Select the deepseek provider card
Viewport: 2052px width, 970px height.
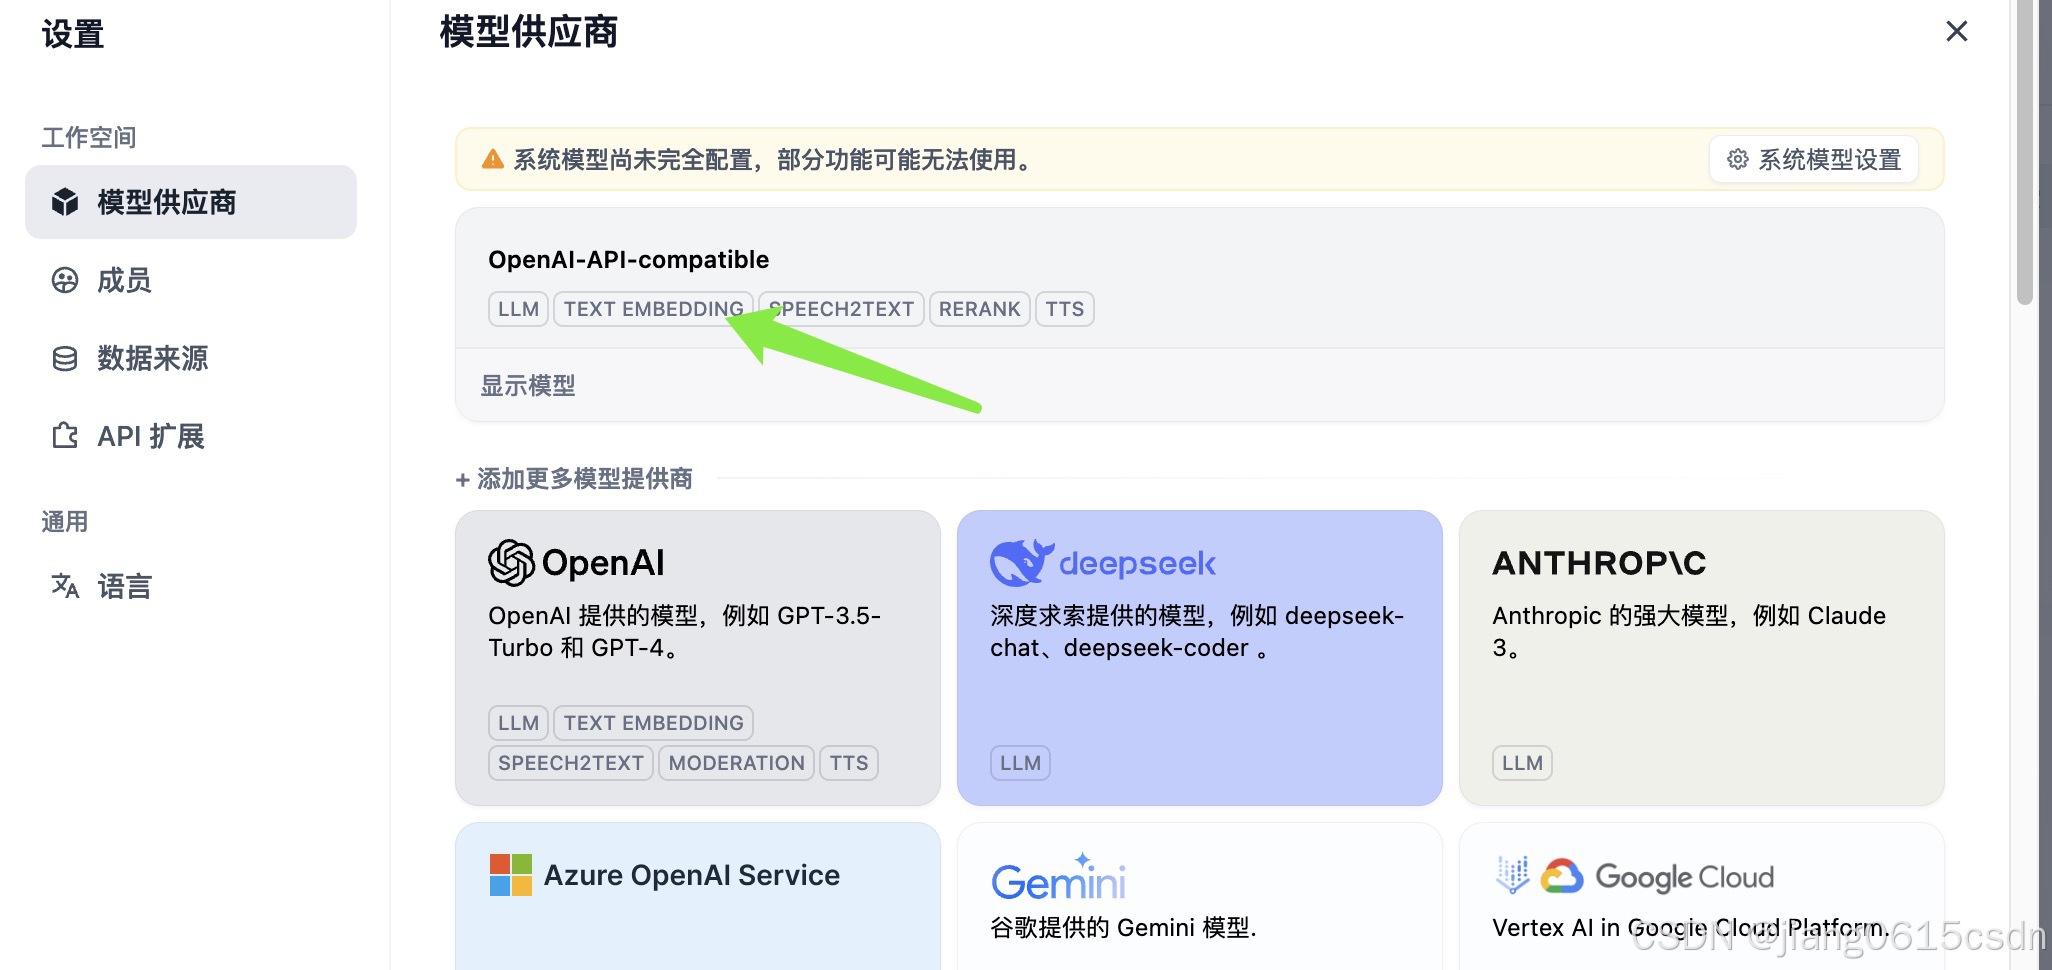(1200, 658)
